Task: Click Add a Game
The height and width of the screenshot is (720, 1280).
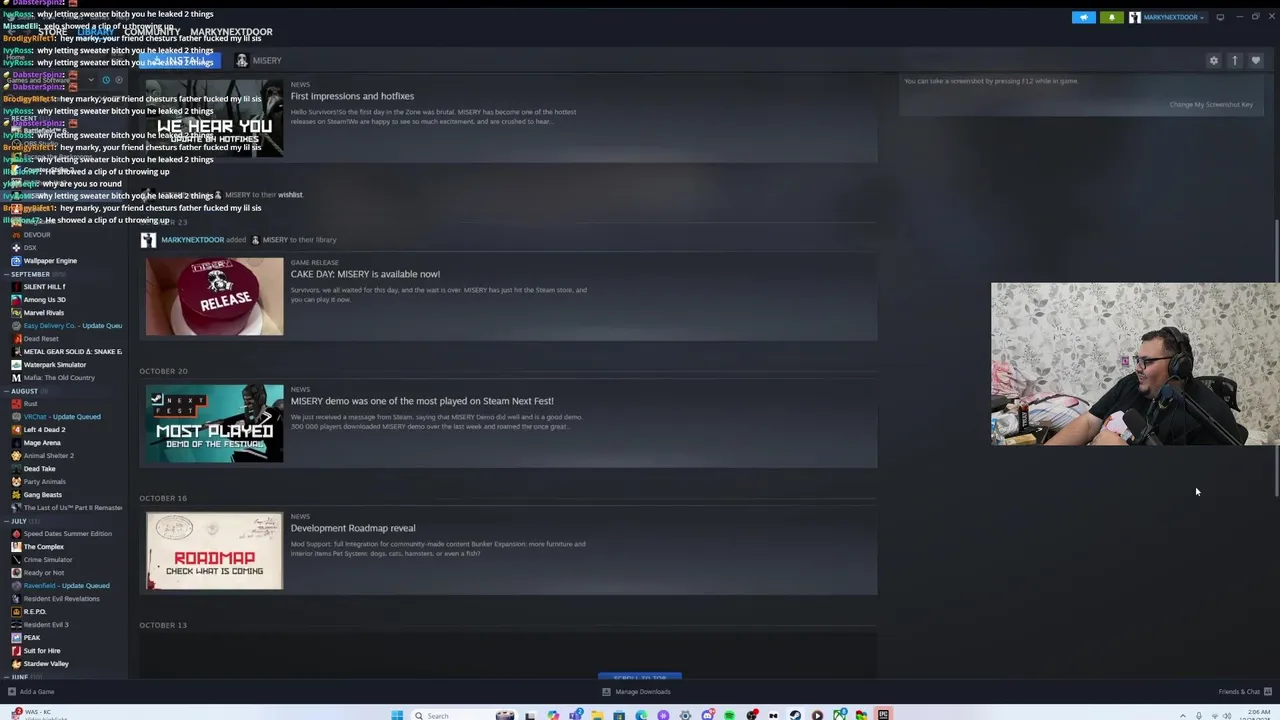Action: [x=30, y=692]
